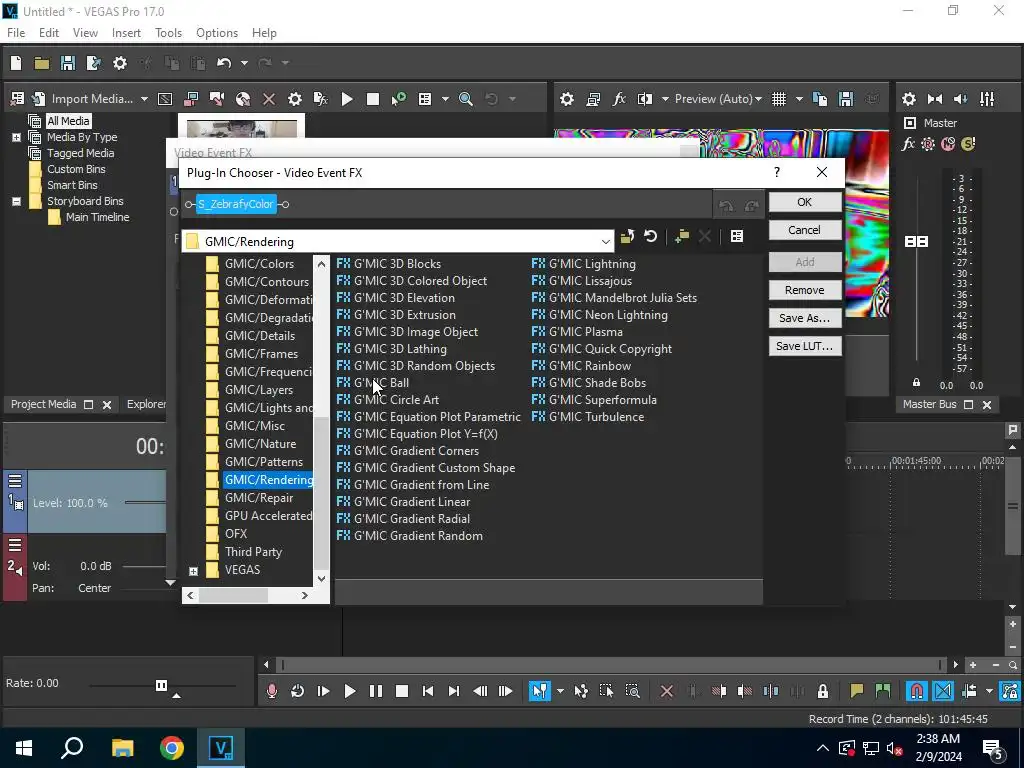Pause timeline playback
1024x768 pixels.
click(x=376, y=691)
